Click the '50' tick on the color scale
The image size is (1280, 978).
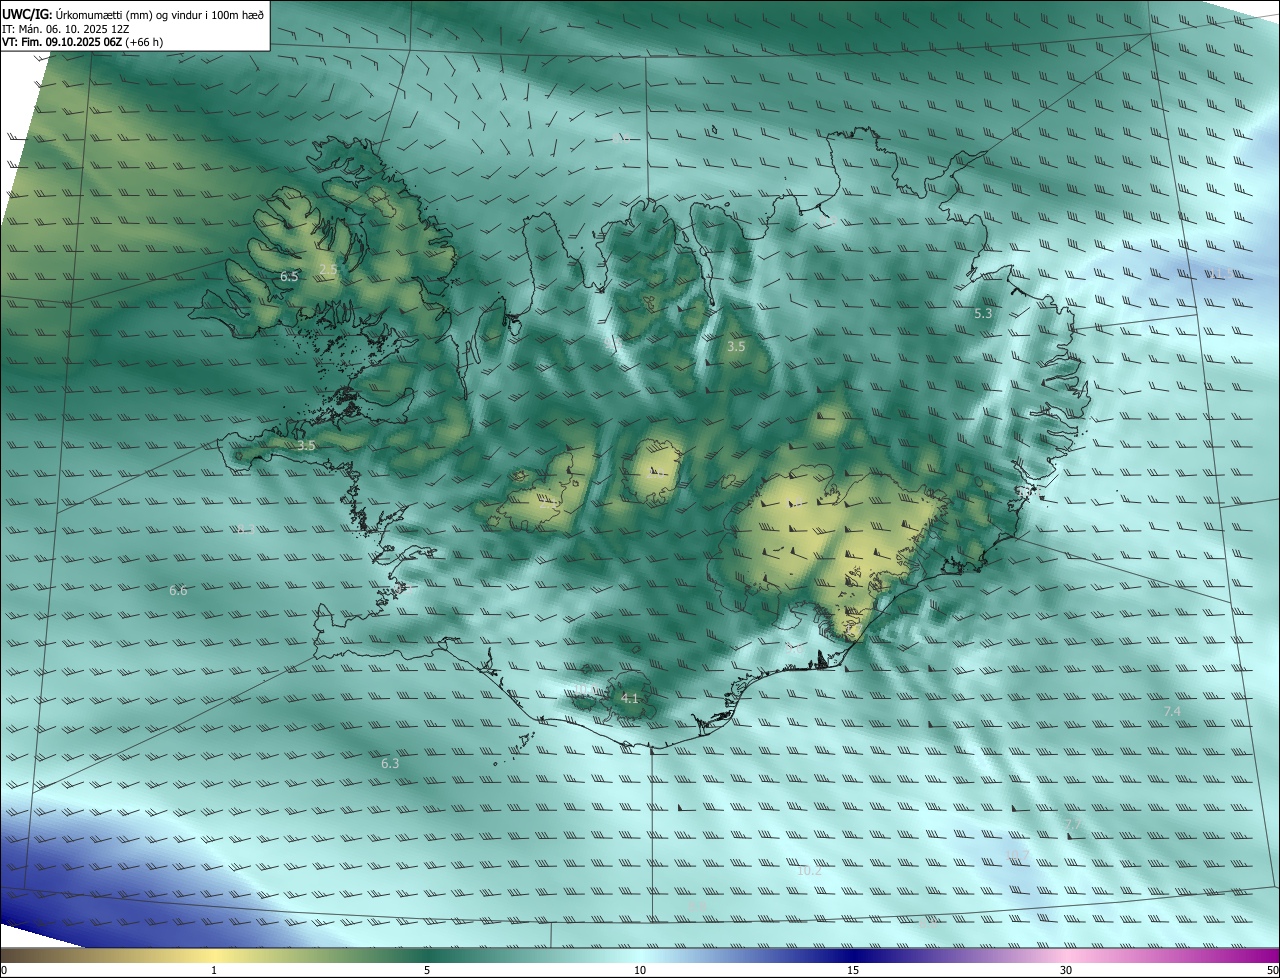(x=1272, y=970)
